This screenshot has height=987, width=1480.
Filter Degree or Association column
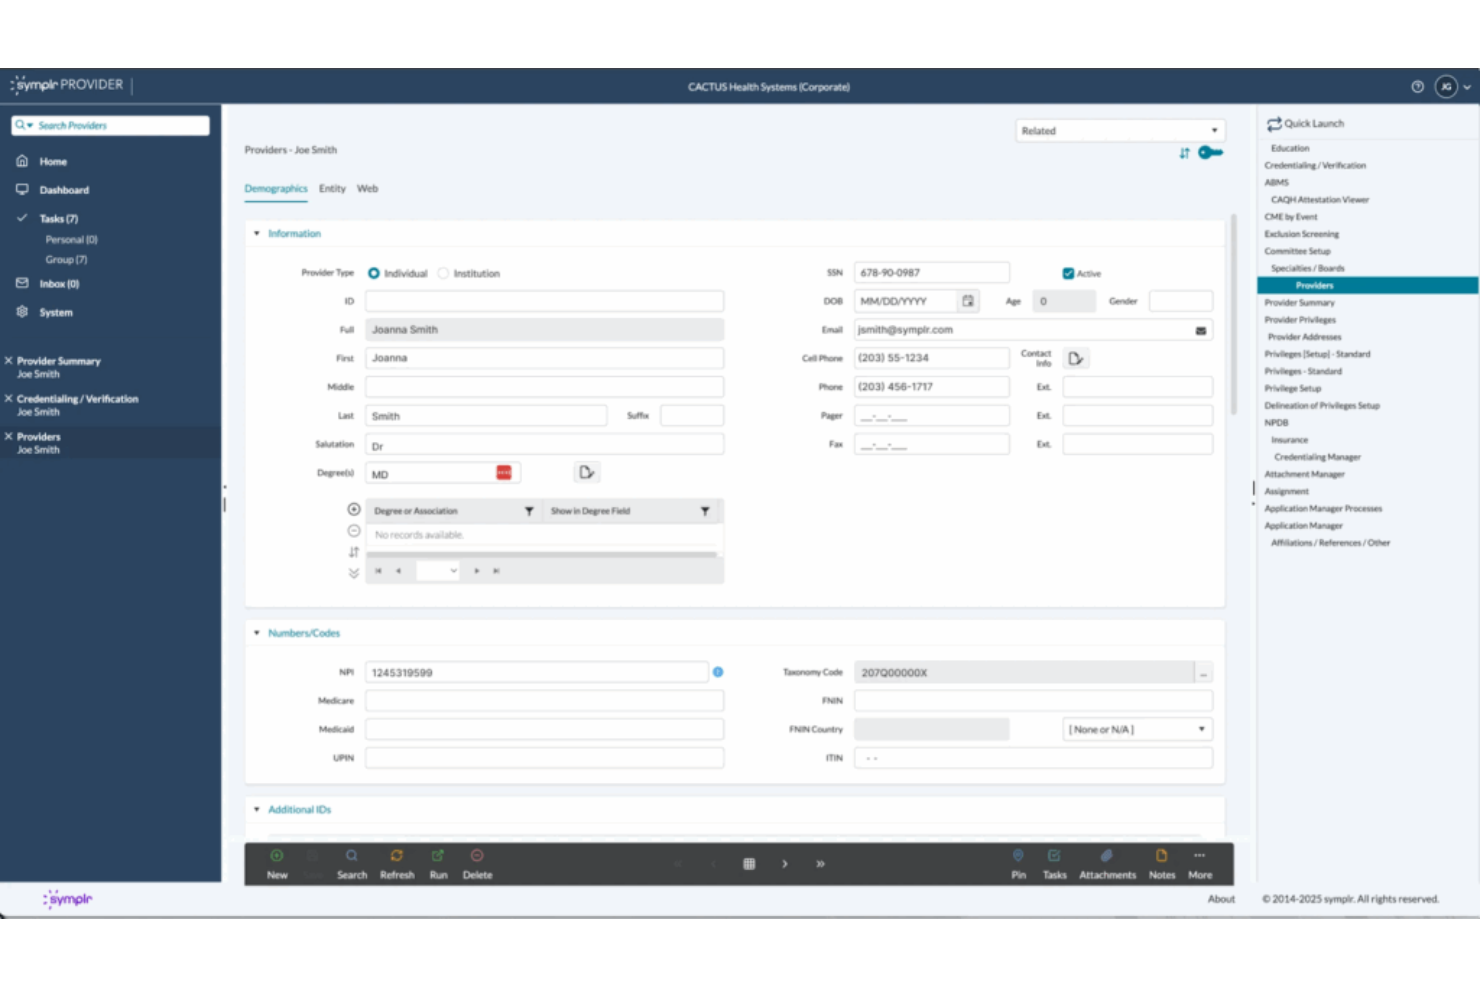pos(529,512)
